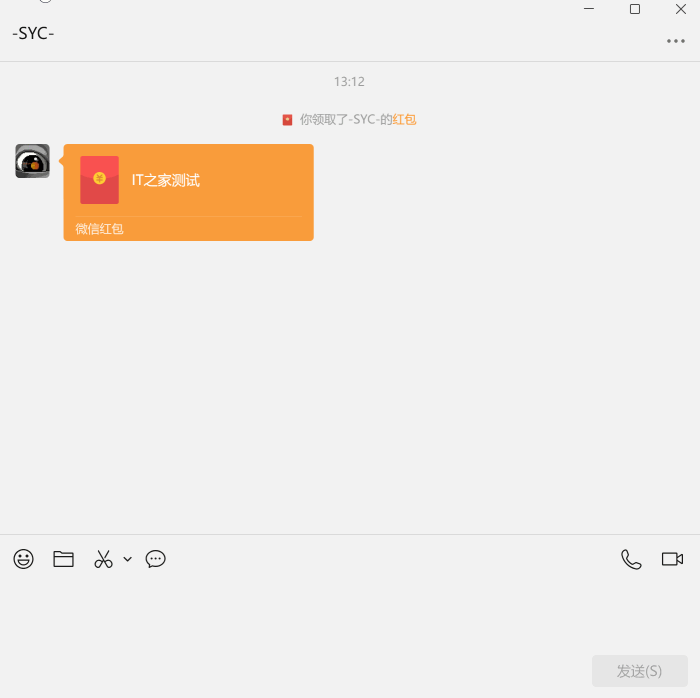Click the red envelope icon in message
This screenshot has height=698, width=700.
click(100, 180)
